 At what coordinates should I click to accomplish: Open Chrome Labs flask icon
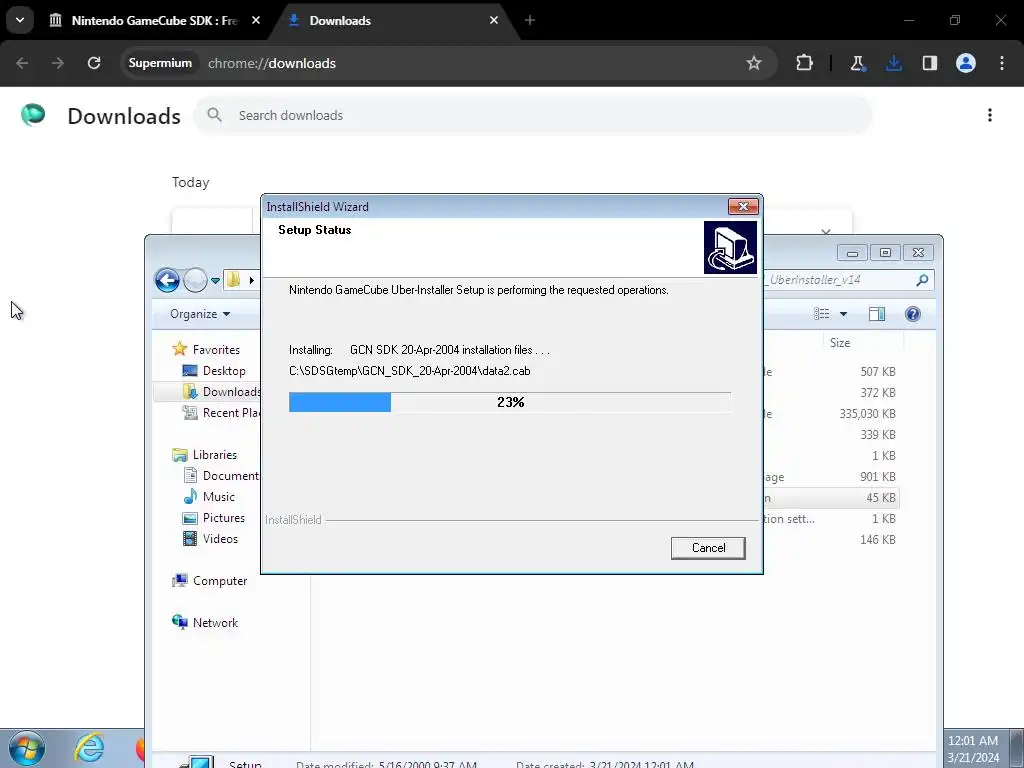(857, 63)
